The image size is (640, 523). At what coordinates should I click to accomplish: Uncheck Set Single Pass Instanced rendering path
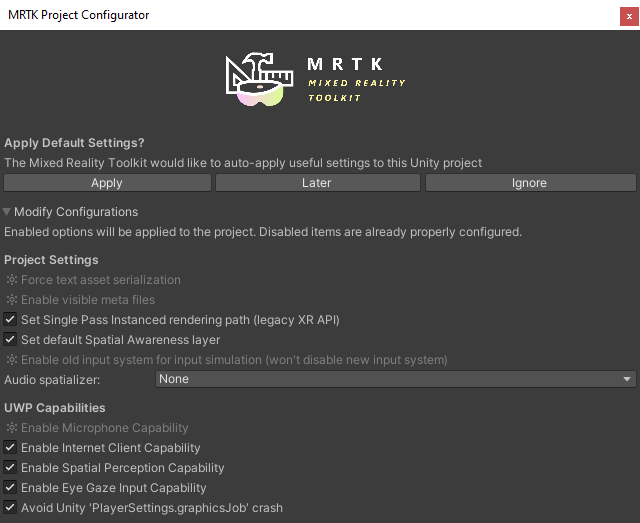pos(11,320)
